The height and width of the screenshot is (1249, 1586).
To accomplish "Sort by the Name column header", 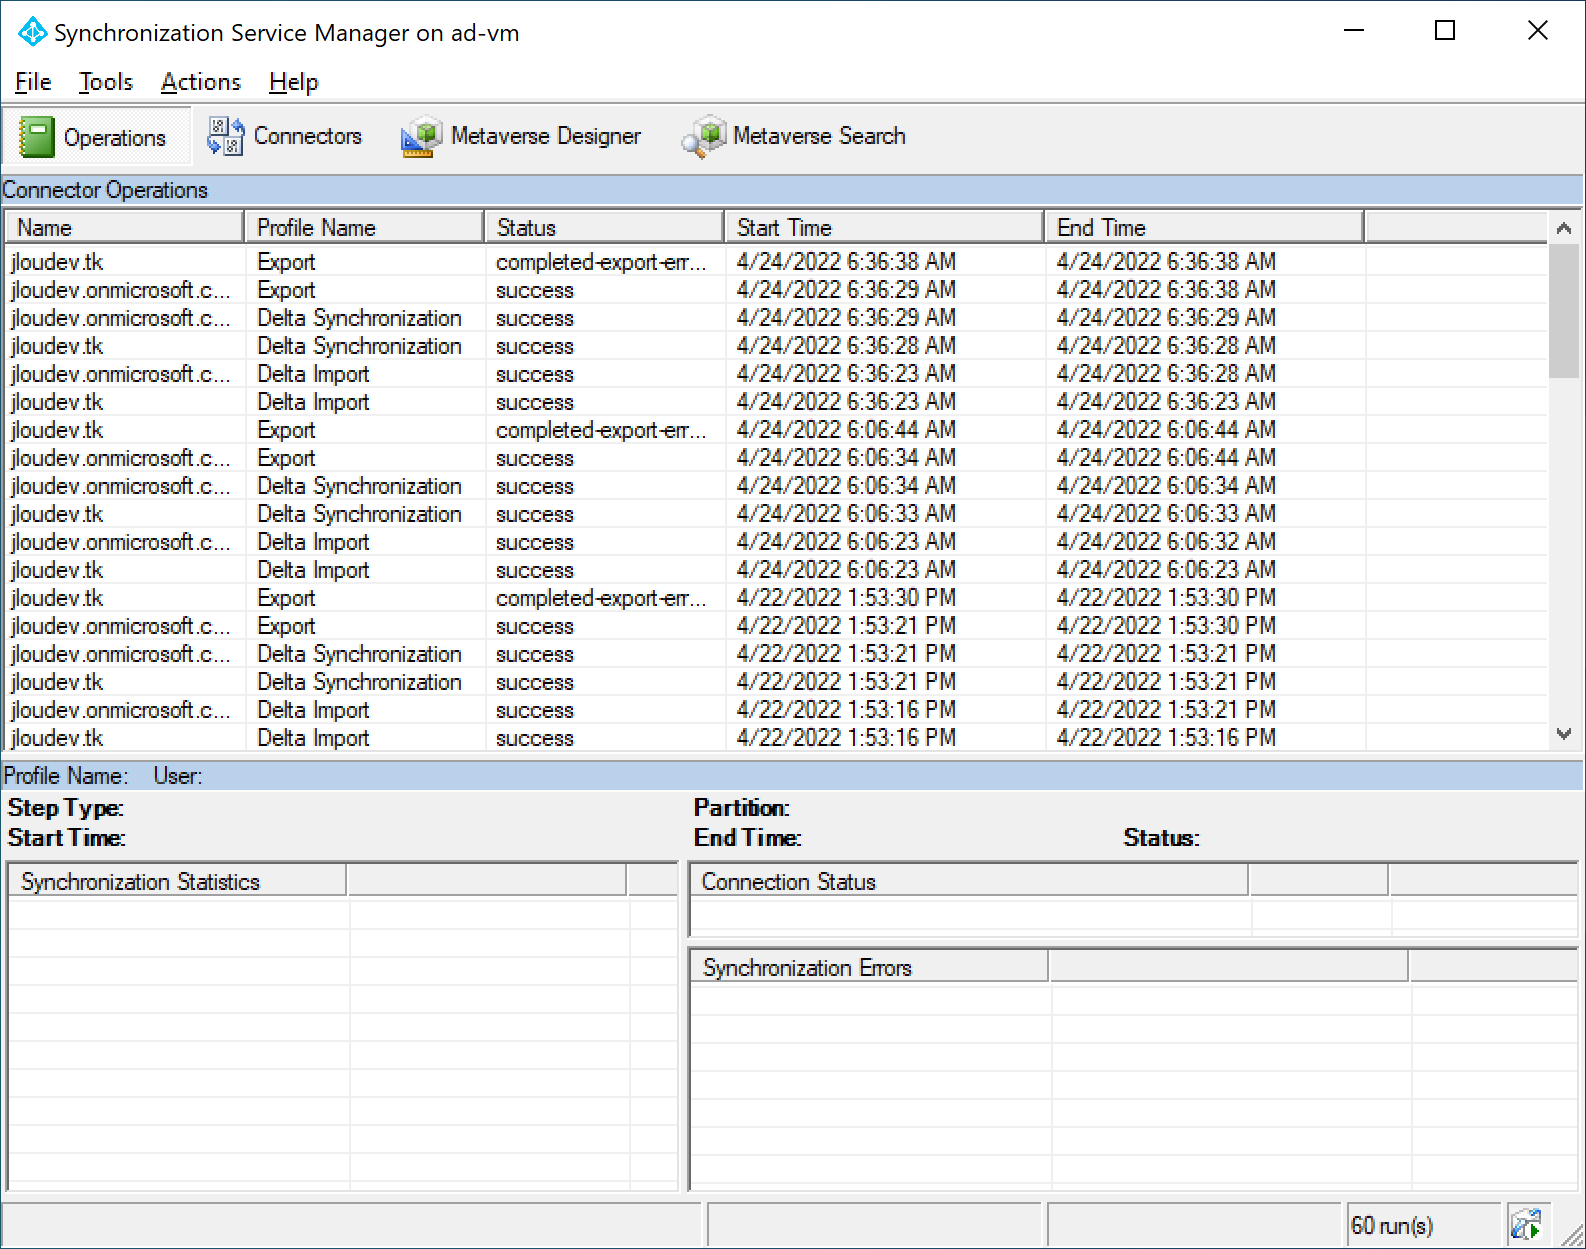I will [125, 227].
